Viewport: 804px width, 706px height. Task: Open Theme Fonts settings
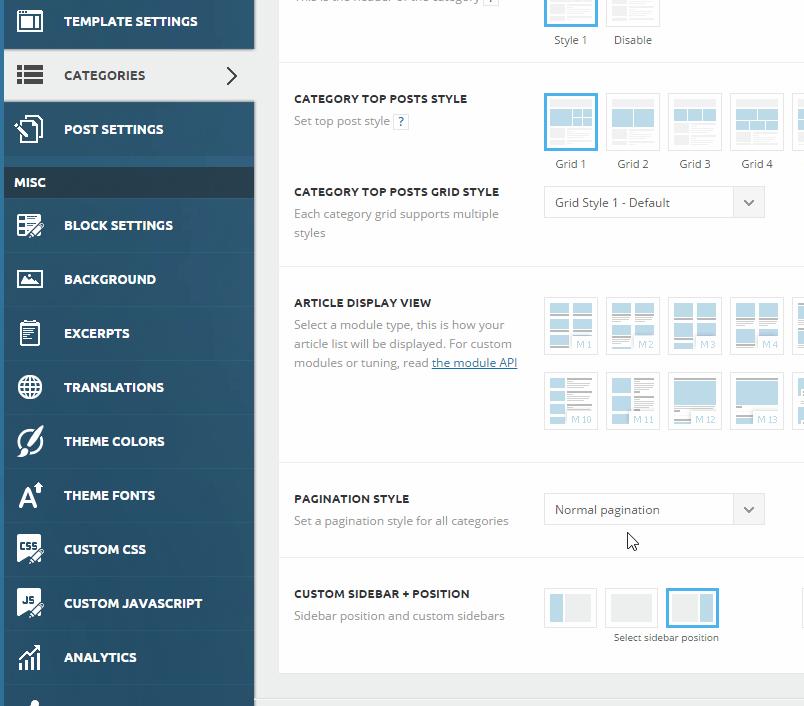click(129, 495)
